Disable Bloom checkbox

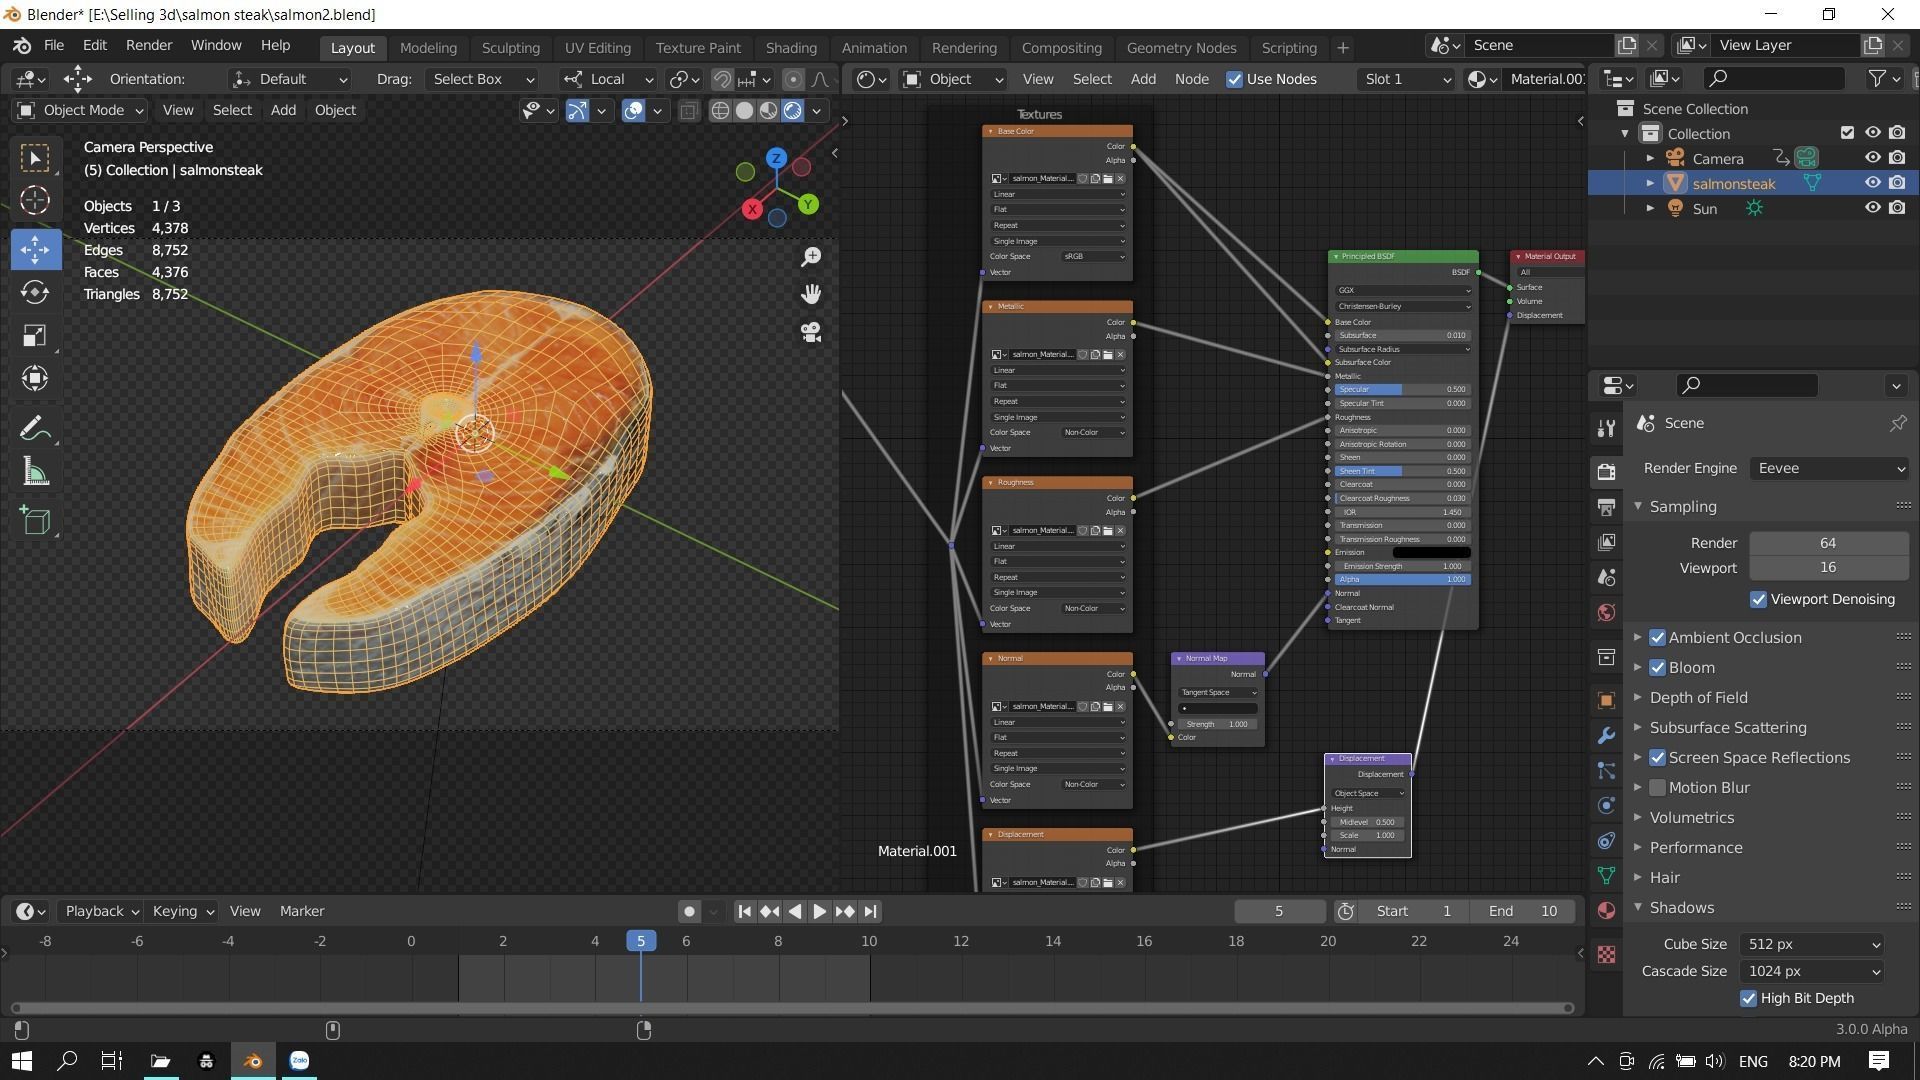(x=1657, y=667)
